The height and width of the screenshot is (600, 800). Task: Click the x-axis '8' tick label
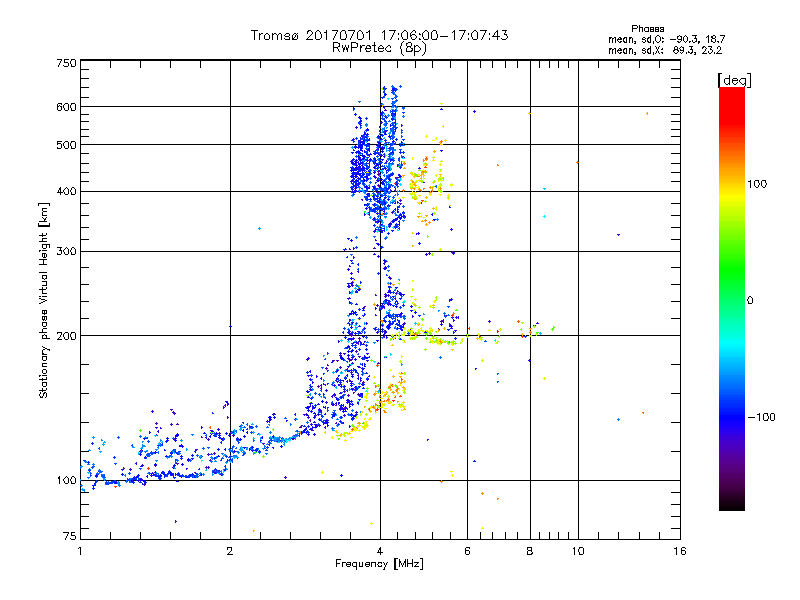coord(530,551)
